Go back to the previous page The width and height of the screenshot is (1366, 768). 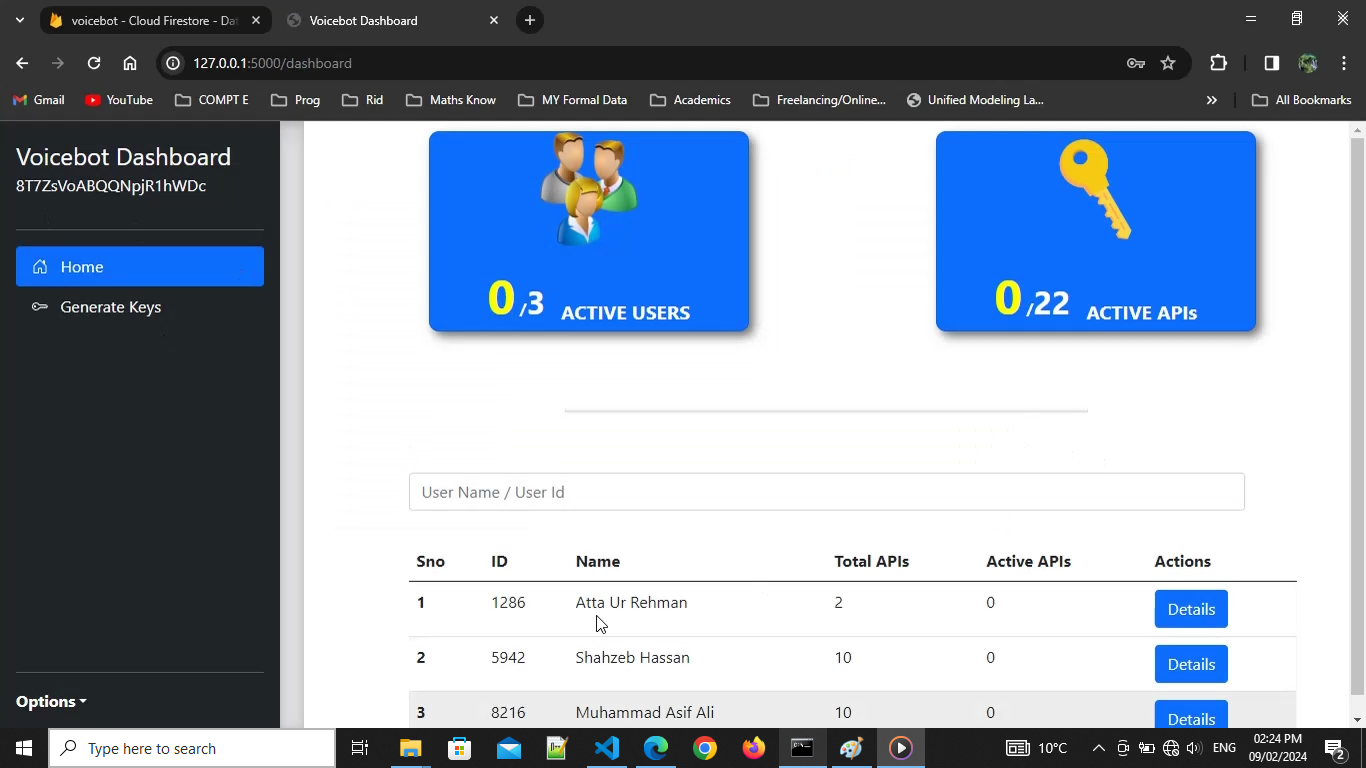(x=22, y=63)
